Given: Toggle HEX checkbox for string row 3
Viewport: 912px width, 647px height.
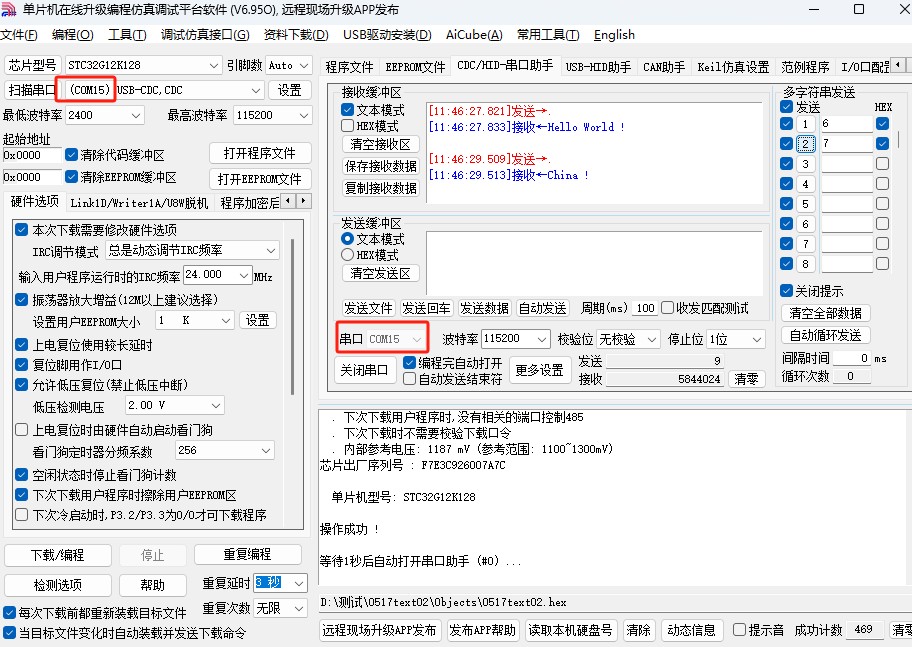Looking at the screenshot, I should 882,163.
